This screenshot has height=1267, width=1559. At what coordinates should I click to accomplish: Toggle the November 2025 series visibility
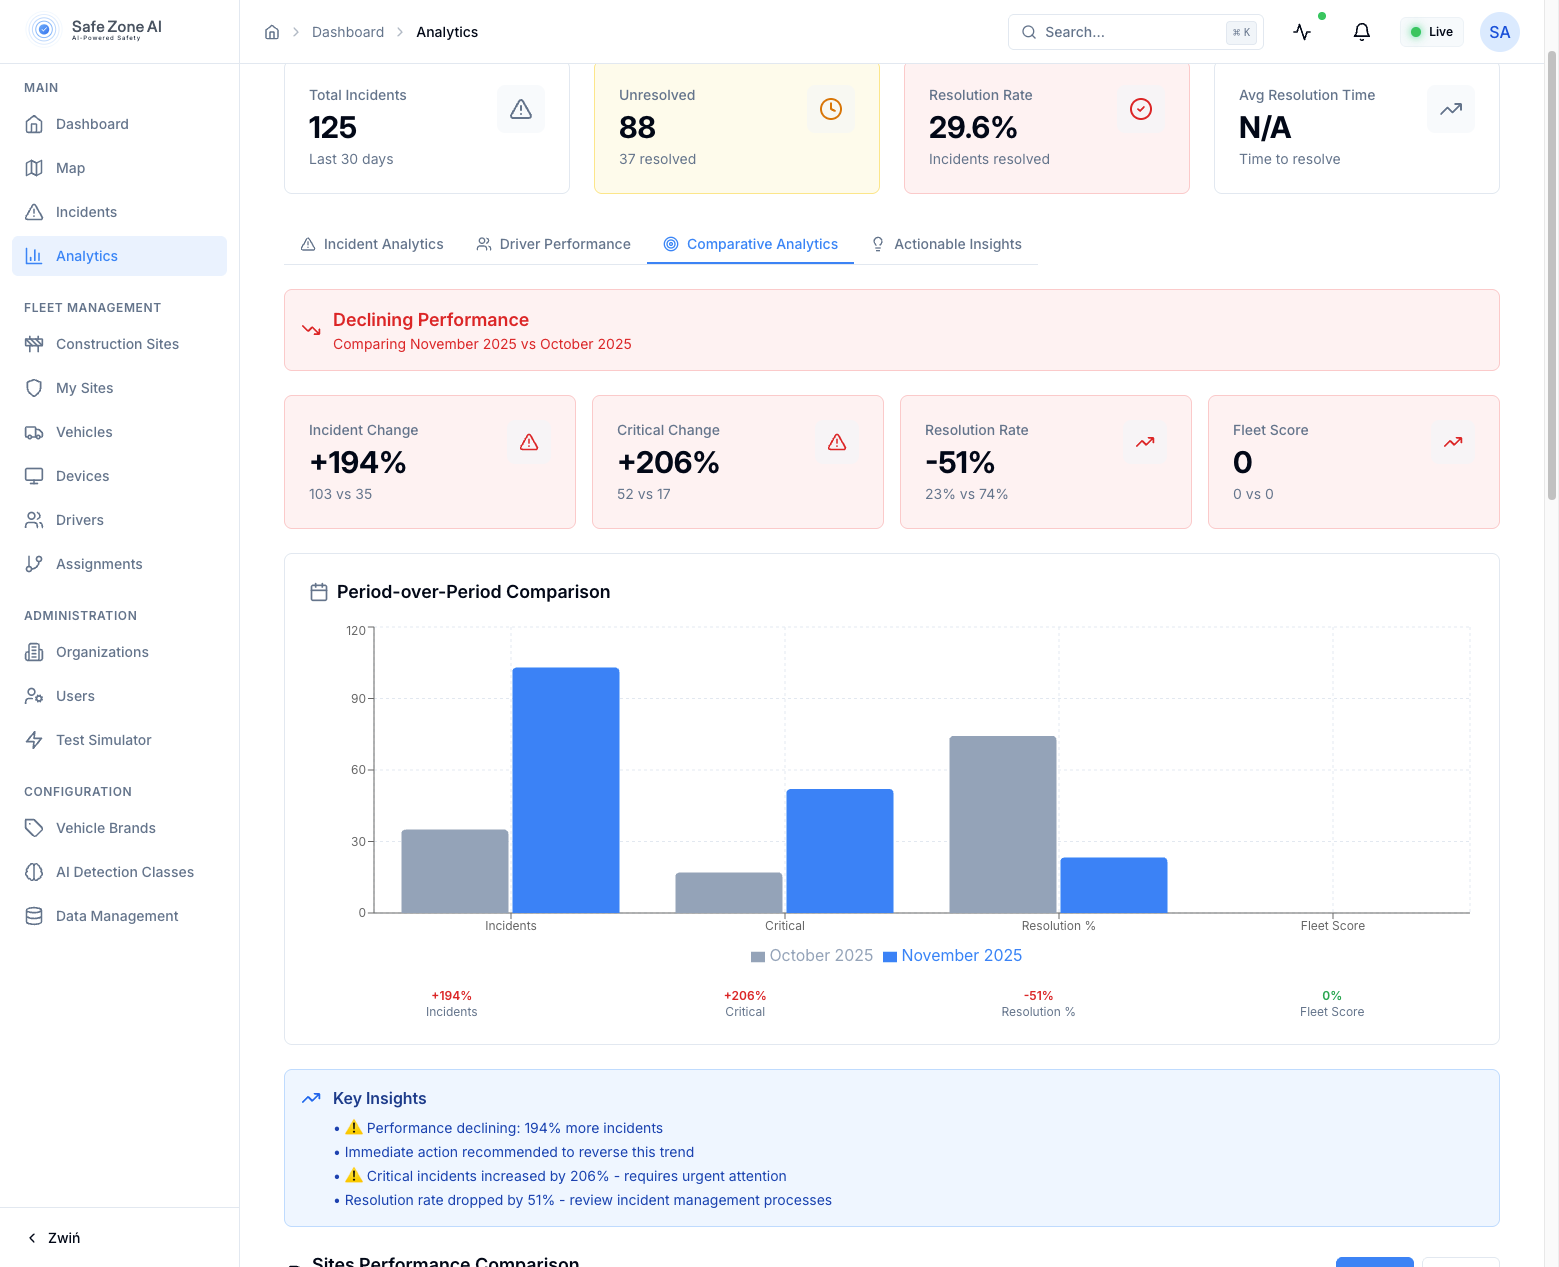pyautogui.click(x=952, y=955)
